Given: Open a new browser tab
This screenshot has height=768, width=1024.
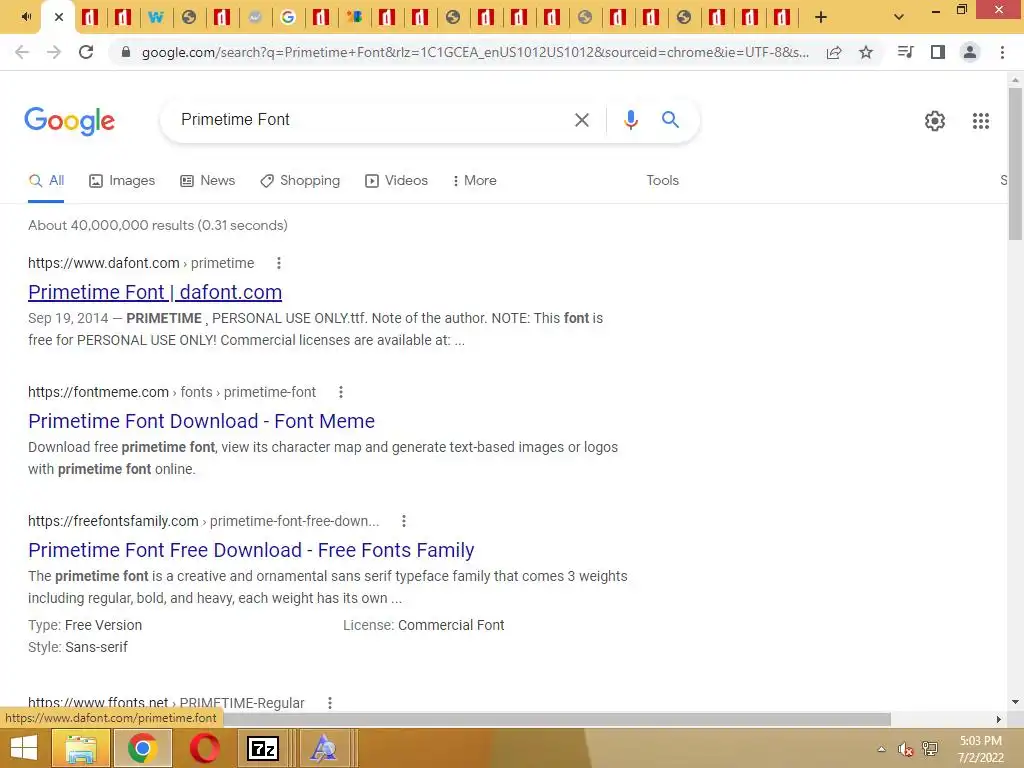Looking at the screenshot, I should tap(821, 17).
